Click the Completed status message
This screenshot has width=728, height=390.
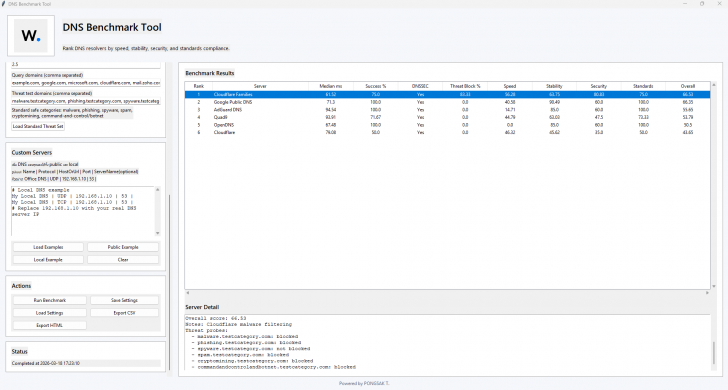click(x=46, y=364)
